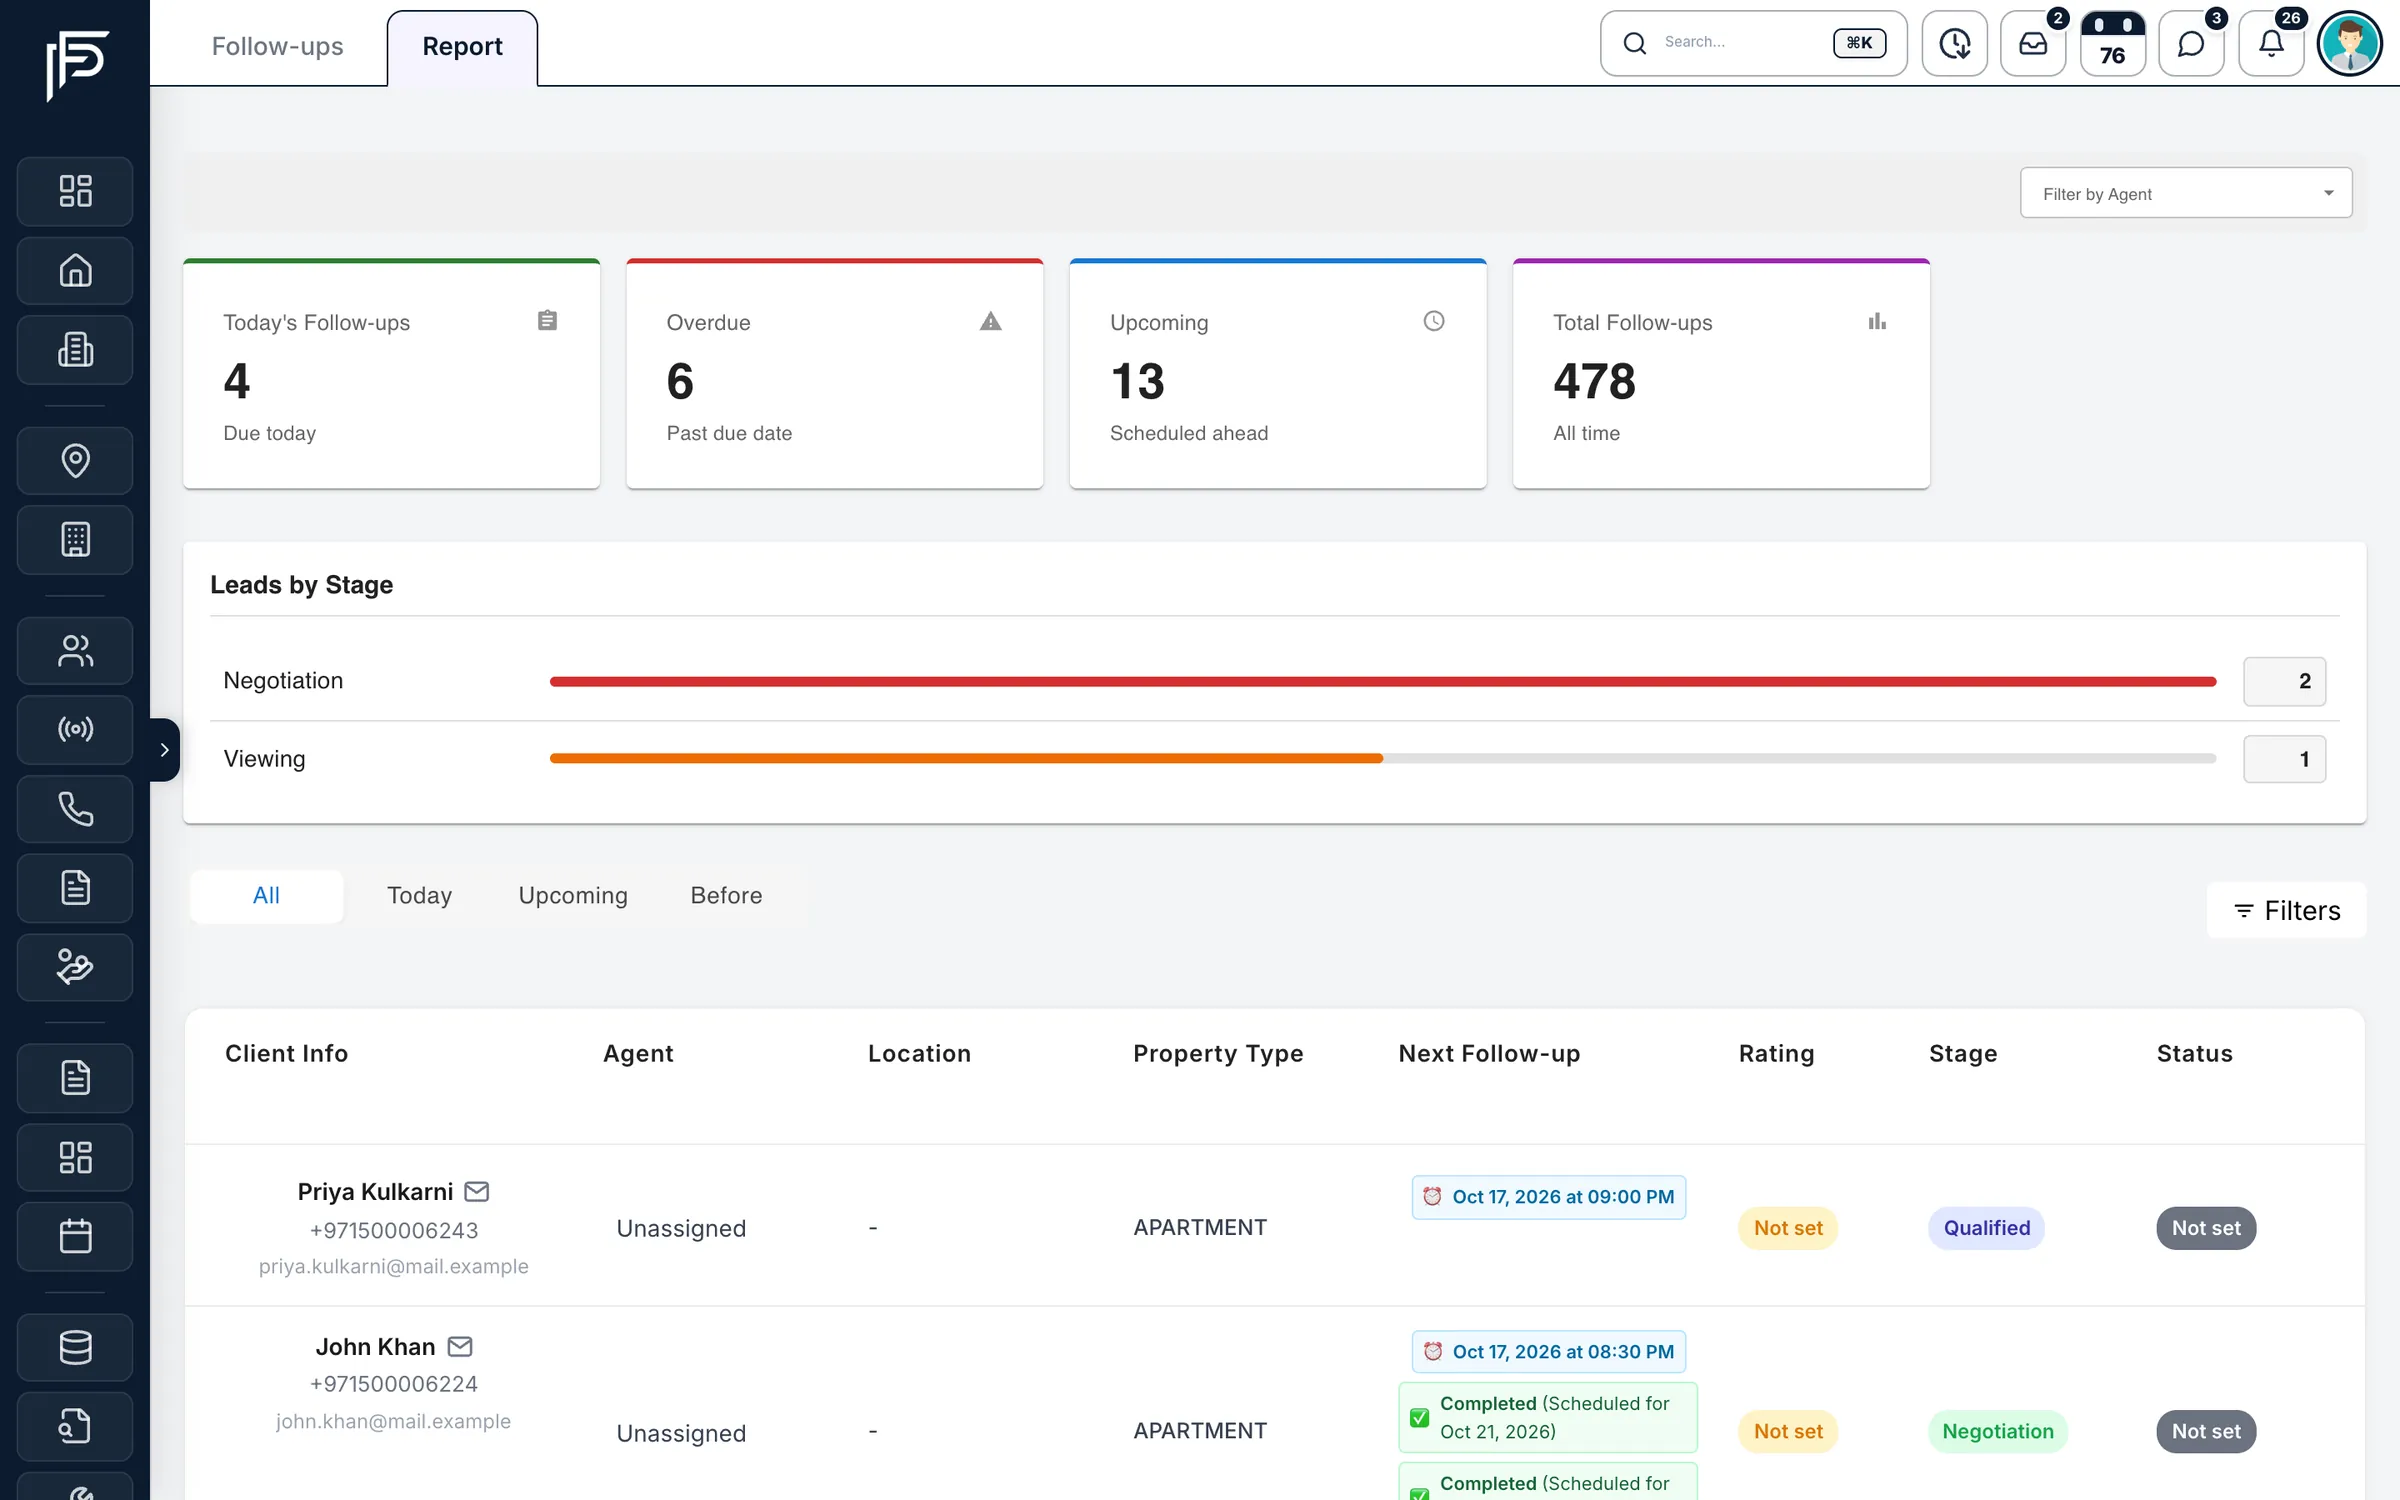Click the company logo in sidebar
The image size is (2400, 1500).
coord(76,64)
